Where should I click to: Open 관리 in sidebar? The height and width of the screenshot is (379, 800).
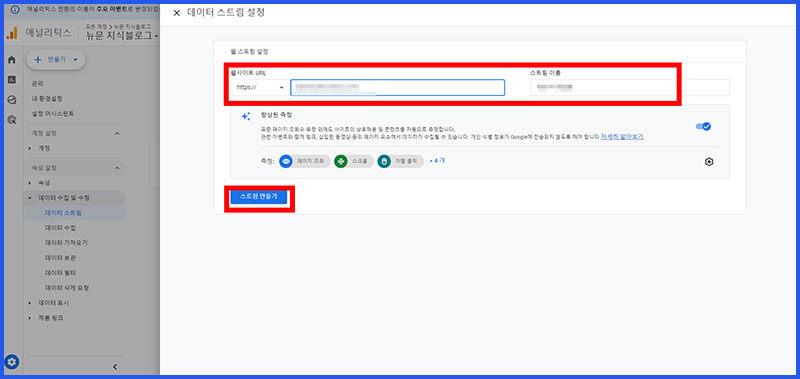37,84
